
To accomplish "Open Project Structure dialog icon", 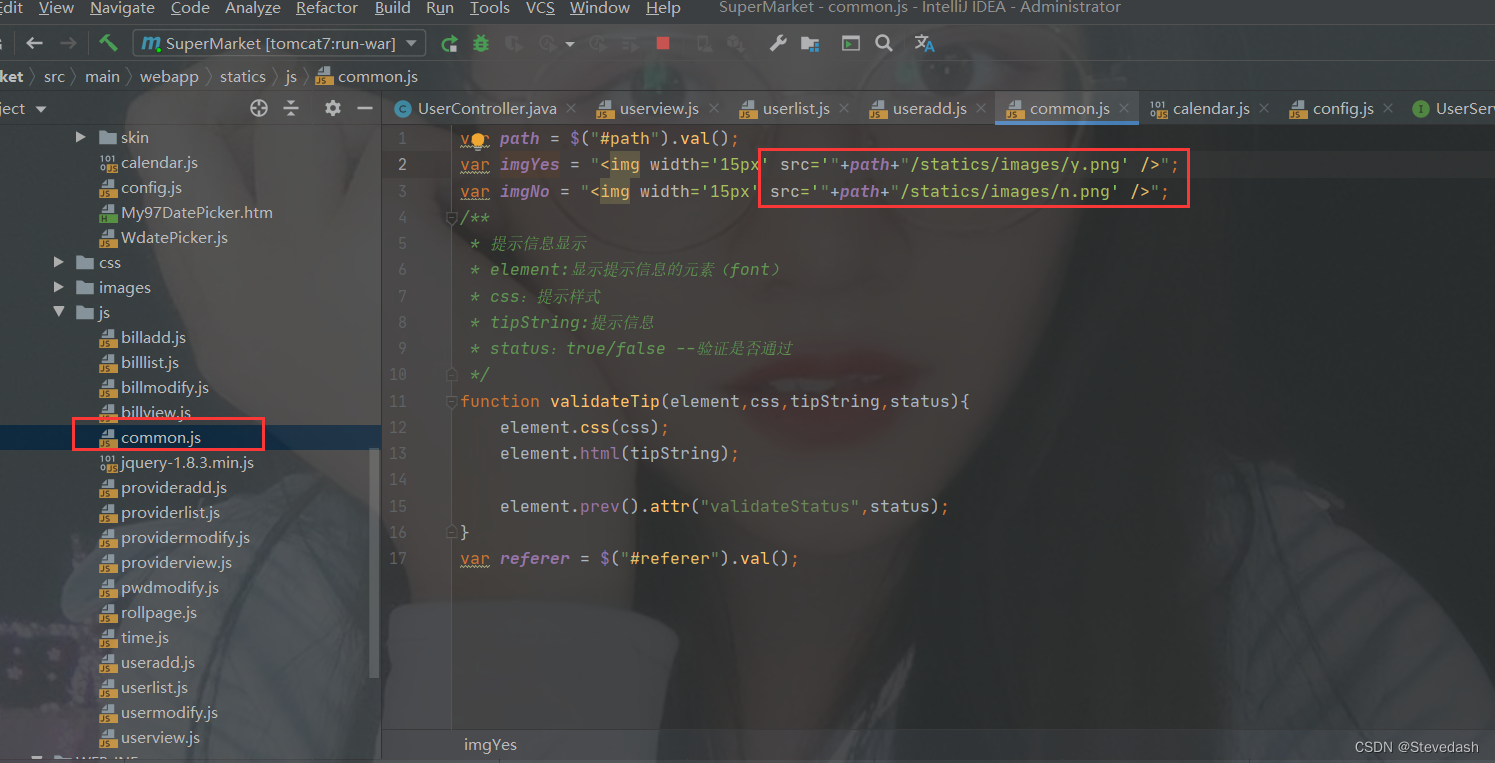I will [x=810, y=43].
